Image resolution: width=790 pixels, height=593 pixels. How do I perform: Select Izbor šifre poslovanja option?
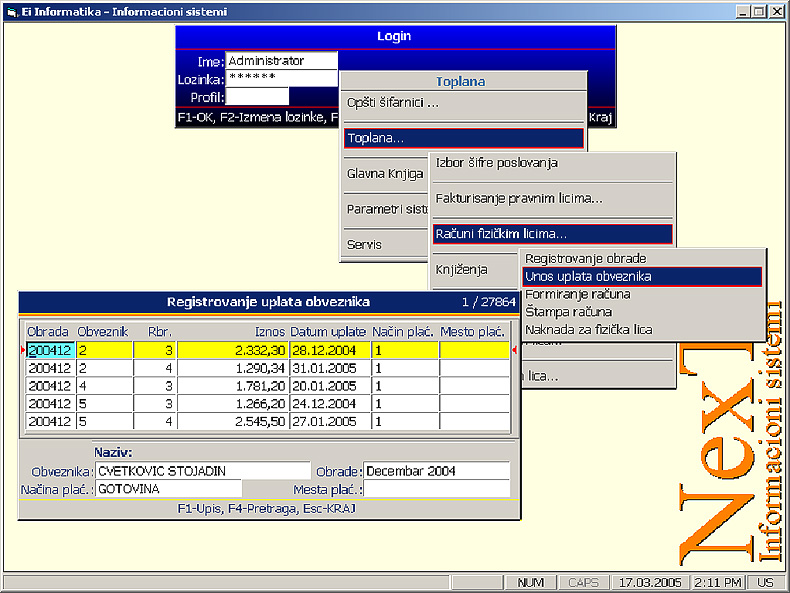click(497, 162)
